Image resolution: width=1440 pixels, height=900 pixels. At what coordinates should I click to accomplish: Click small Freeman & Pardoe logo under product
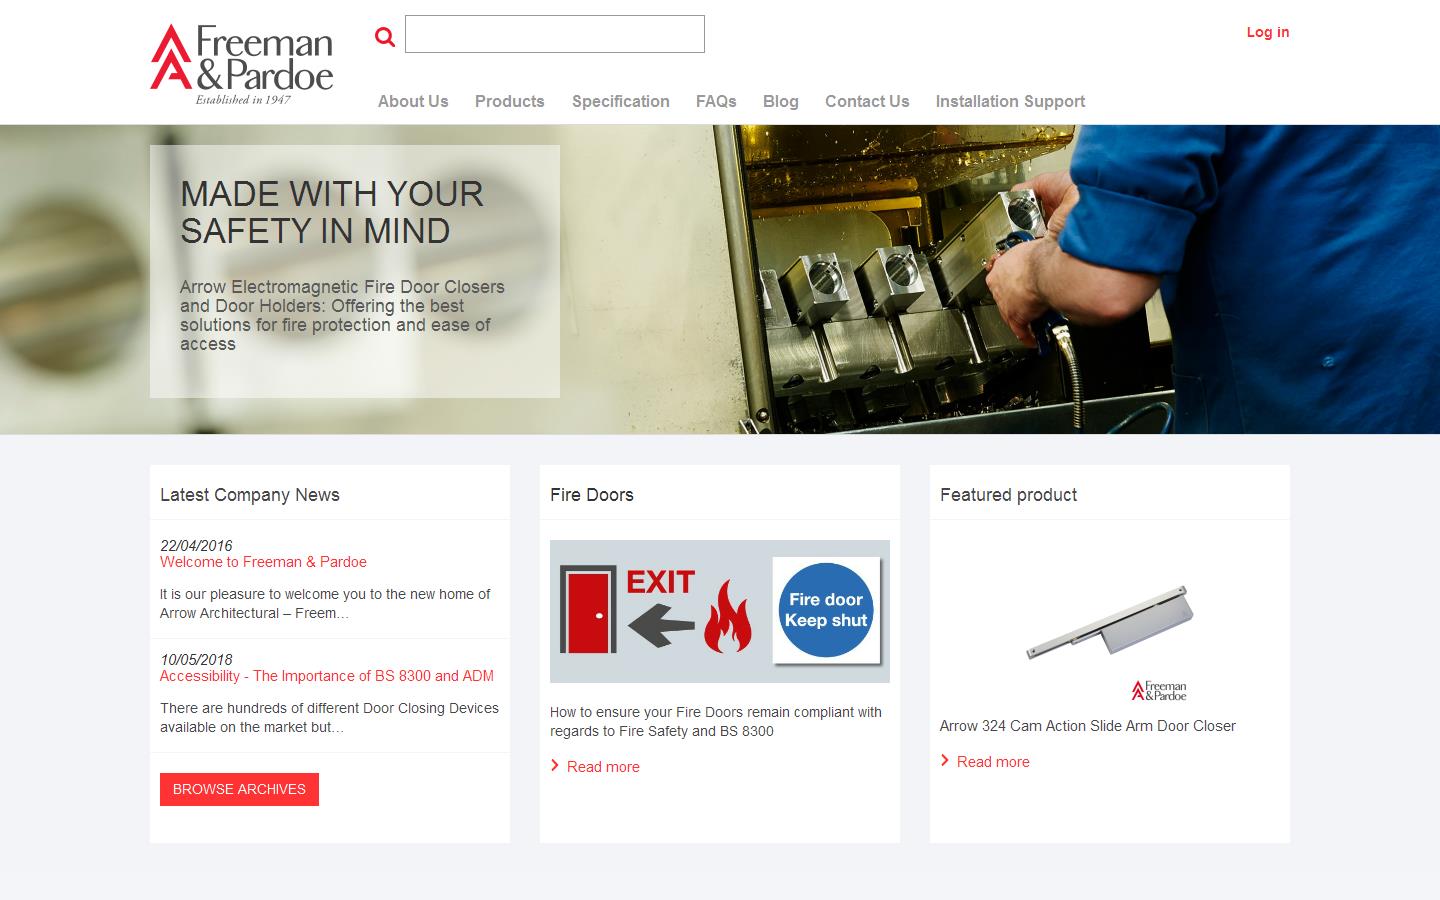[x=1159, y=690]
